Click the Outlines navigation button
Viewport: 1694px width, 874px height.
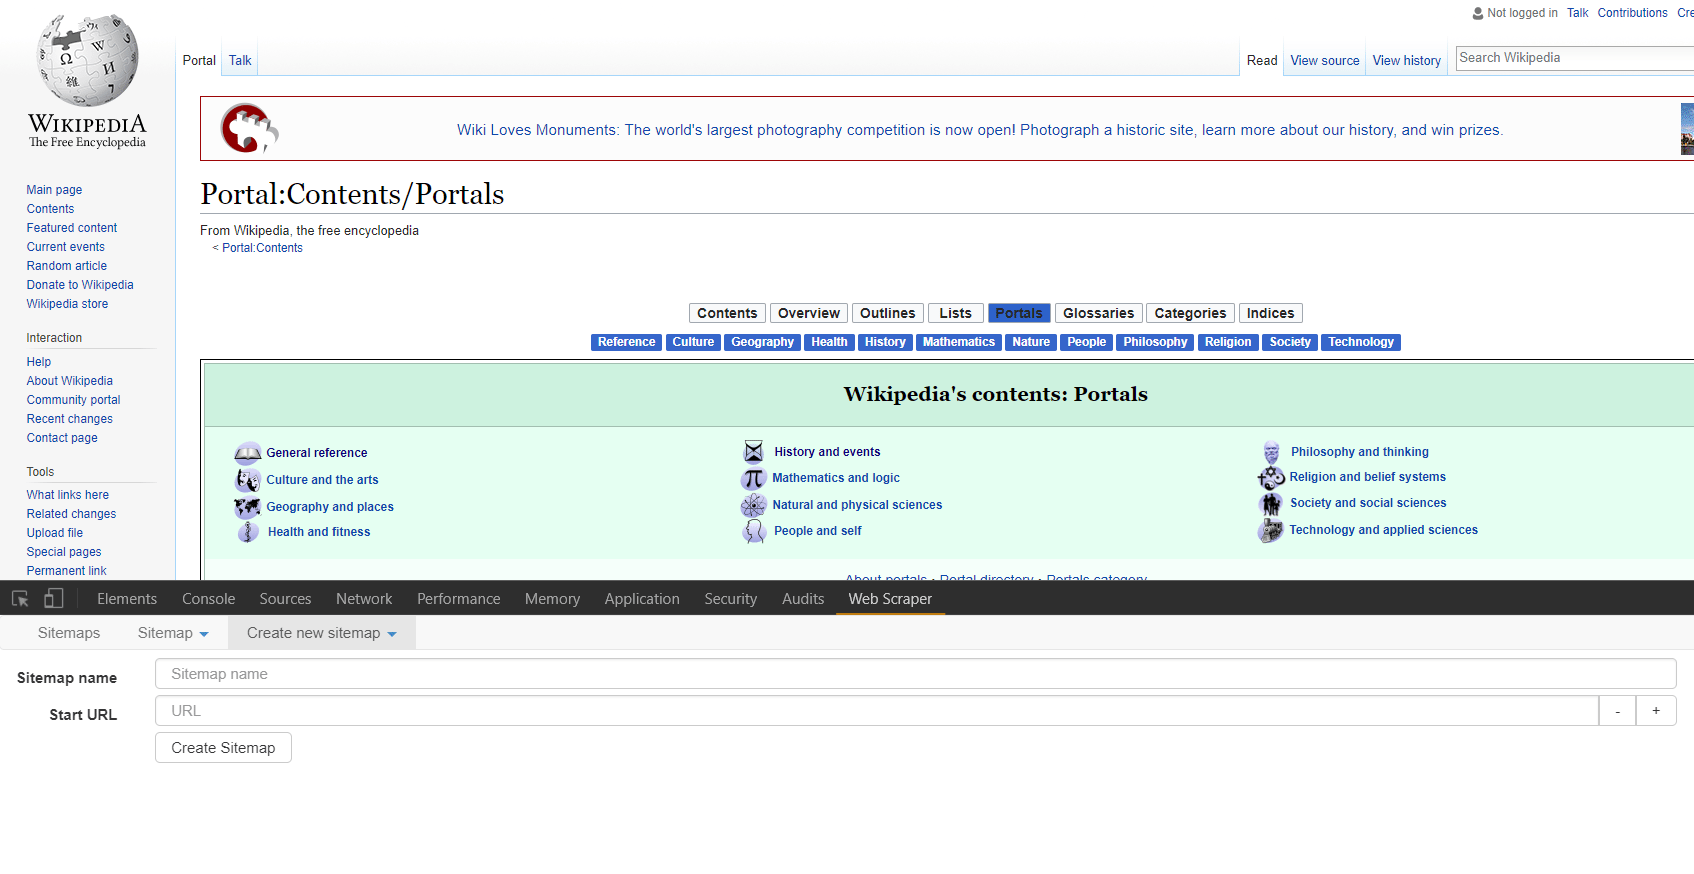click(888, 313)
